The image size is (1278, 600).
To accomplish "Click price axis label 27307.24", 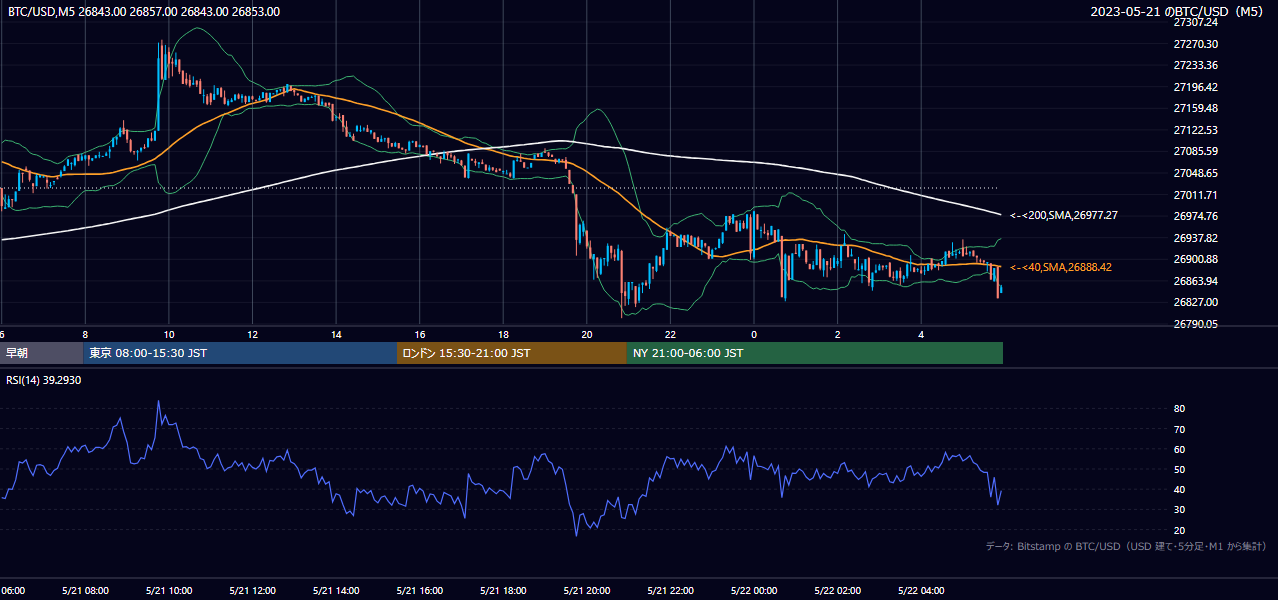I will [x=1195, y=22].
